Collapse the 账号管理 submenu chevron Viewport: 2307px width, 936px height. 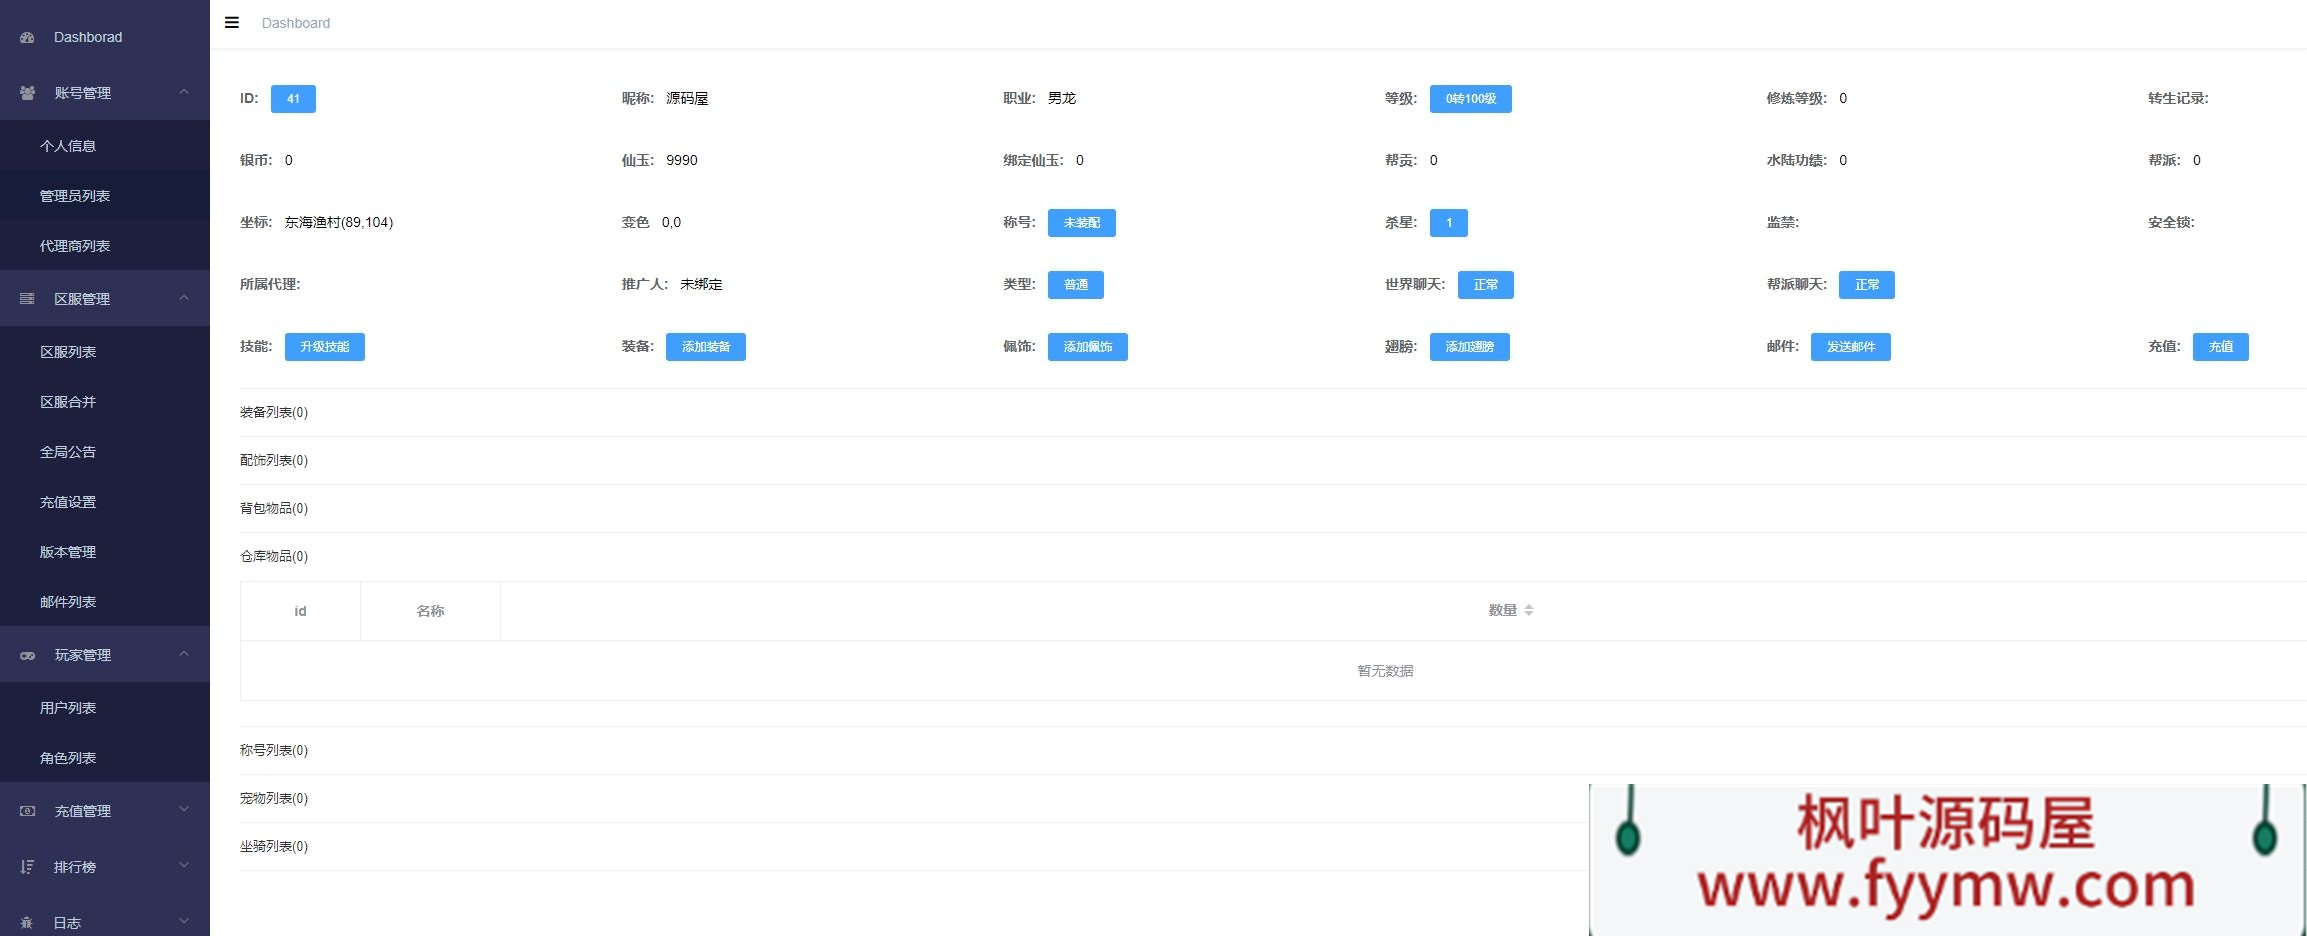click(x=184, y=92)
